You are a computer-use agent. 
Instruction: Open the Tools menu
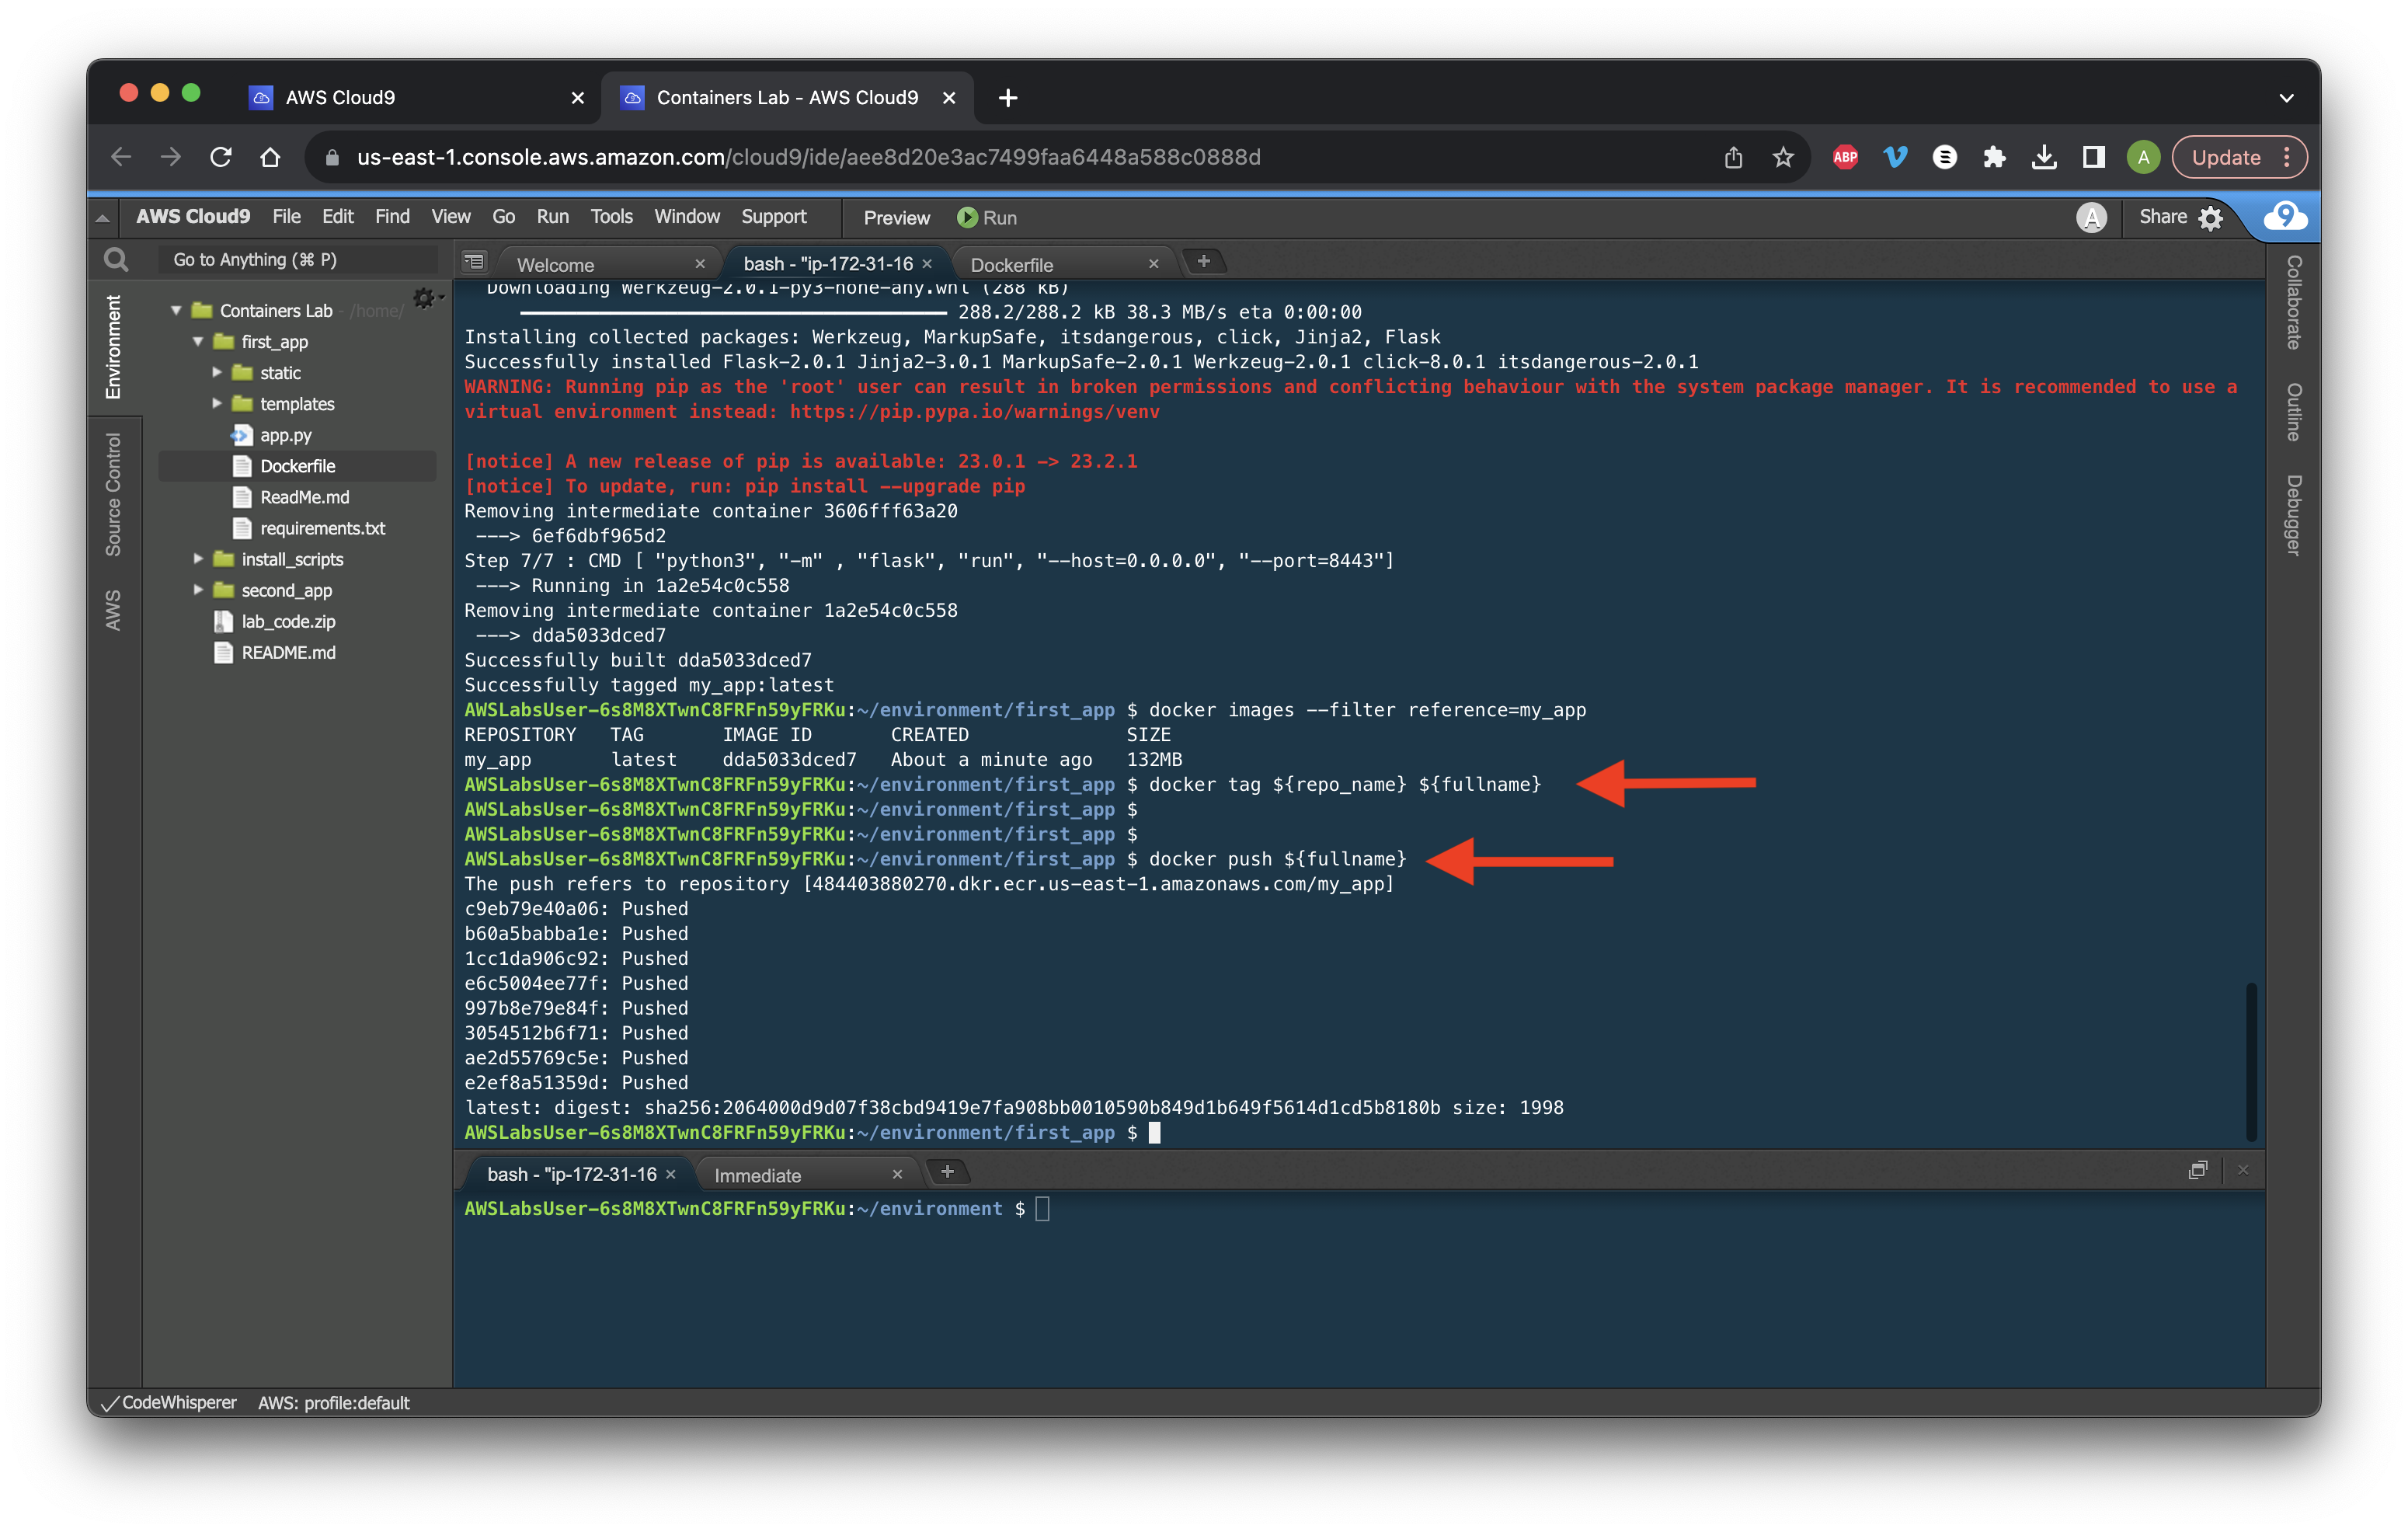(611, 216)
